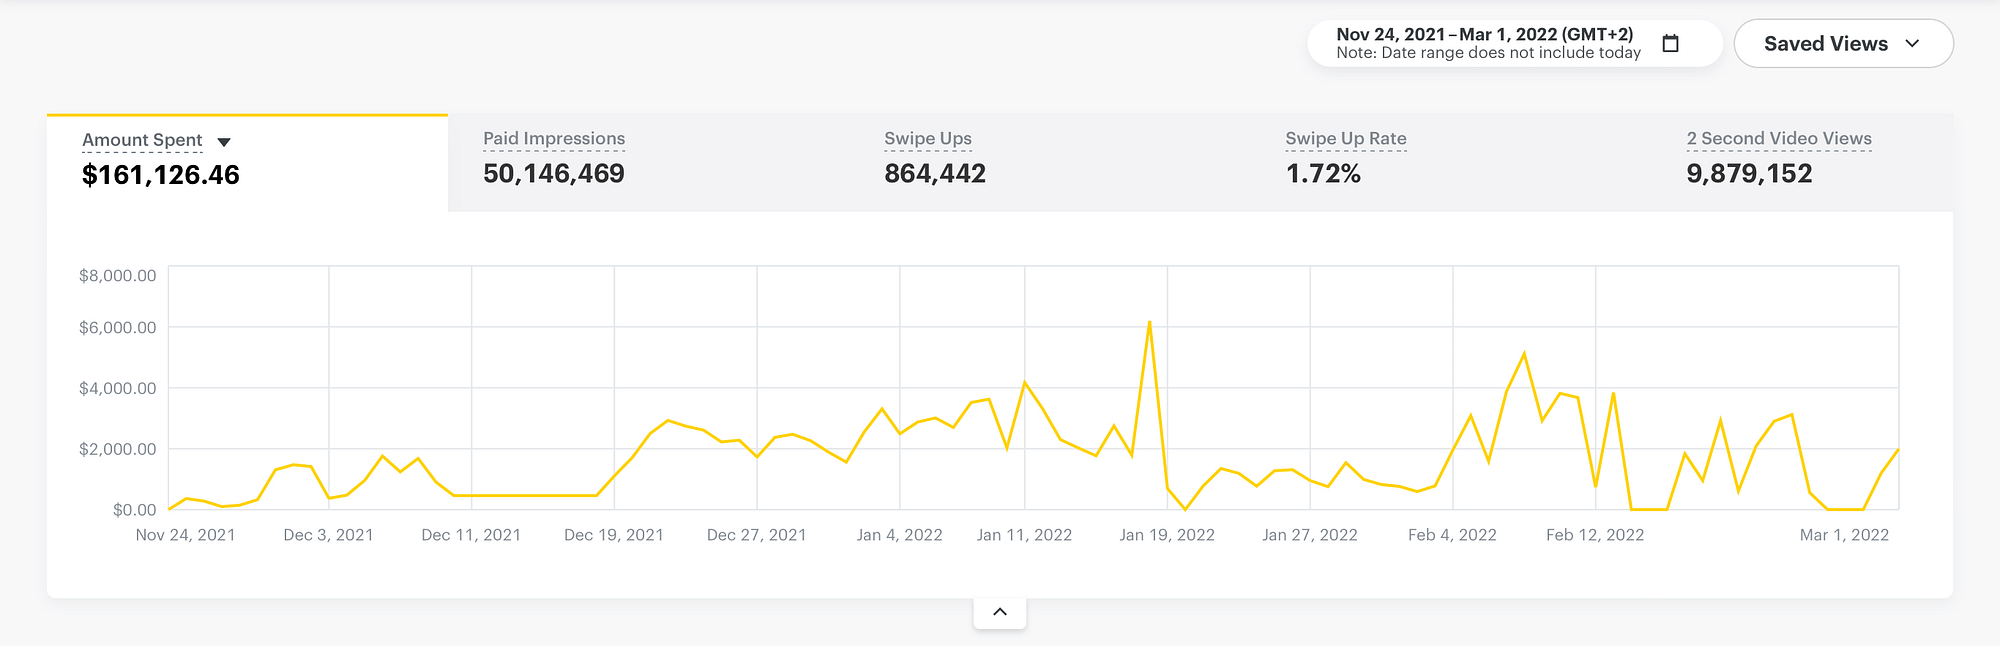Click the Dec 19, 2021 axis label
The height and width of the screenshot is (646, 2000).
614,535
